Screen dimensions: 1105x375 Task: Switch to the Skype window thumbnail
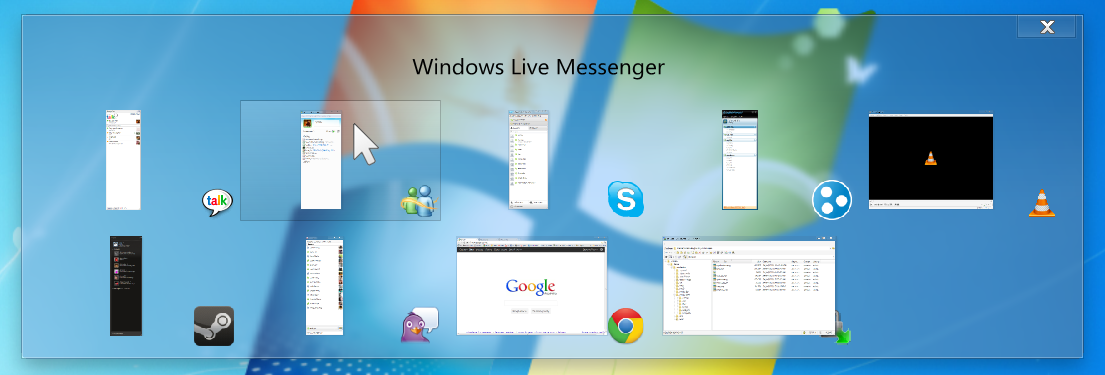coord(529,160)
